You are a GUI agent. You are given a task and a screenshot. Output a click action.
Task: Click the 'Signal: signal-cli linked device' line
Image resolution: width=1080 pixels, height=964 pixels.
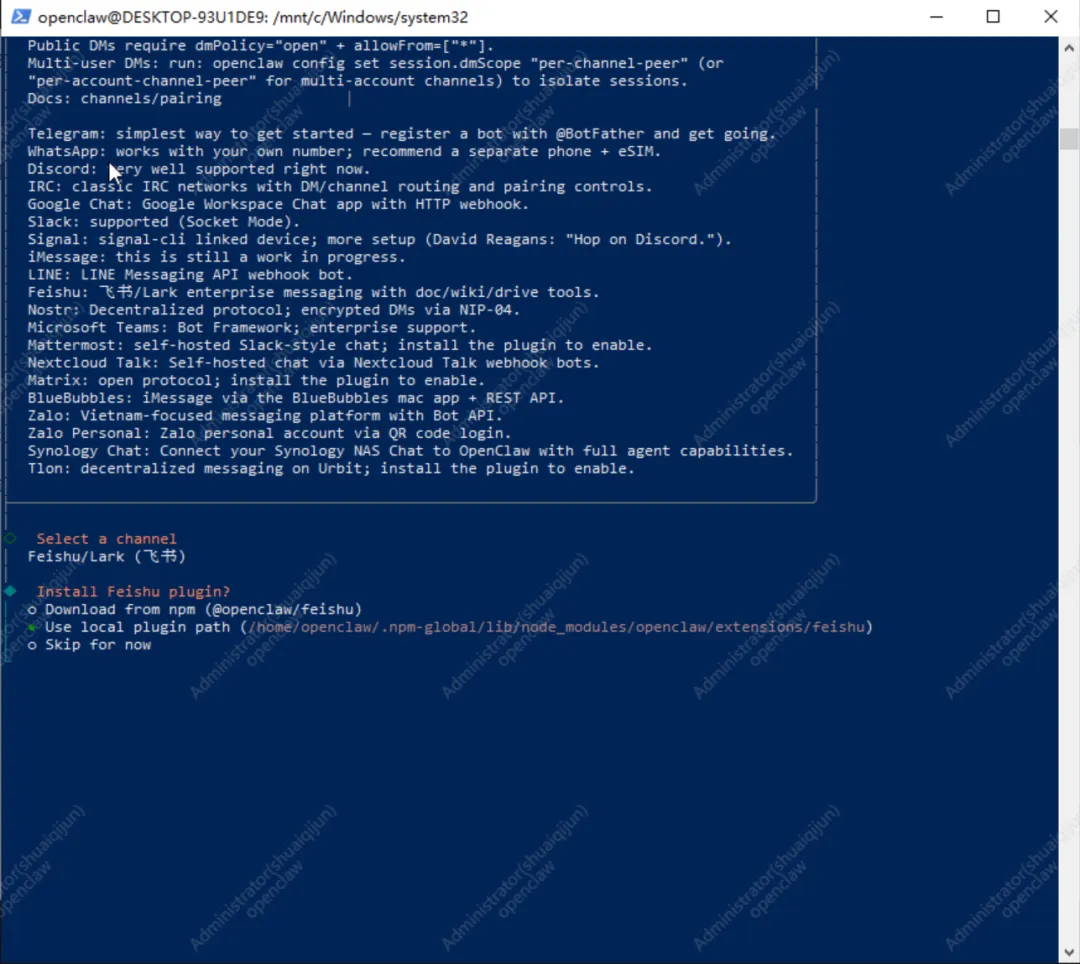pos(380,240)
